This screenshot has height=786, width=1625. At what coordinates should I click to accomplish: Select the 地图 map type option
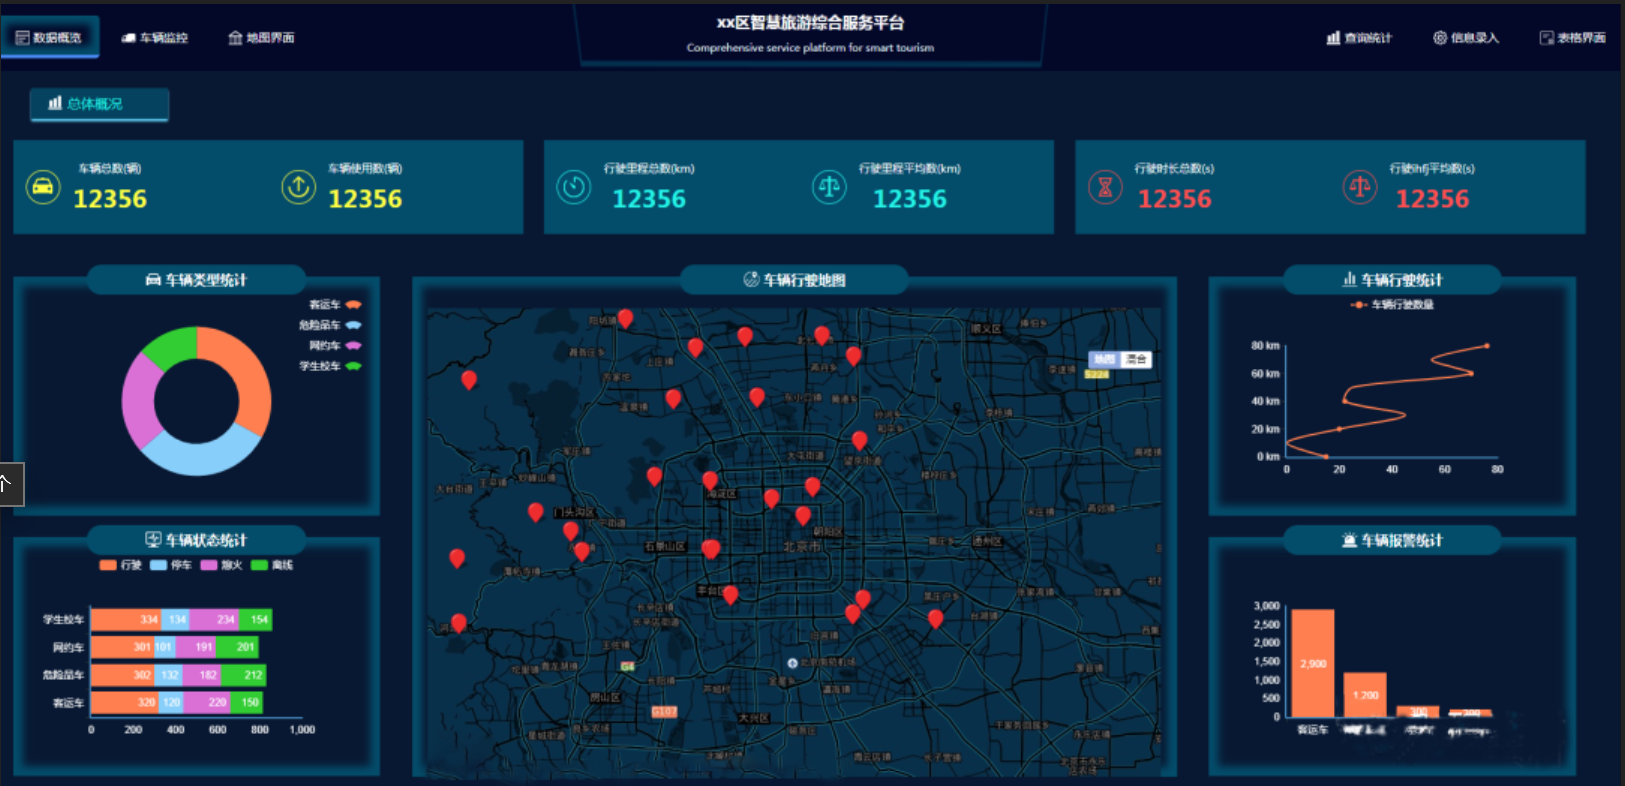pyautogui.click(x=1104, y=359)
